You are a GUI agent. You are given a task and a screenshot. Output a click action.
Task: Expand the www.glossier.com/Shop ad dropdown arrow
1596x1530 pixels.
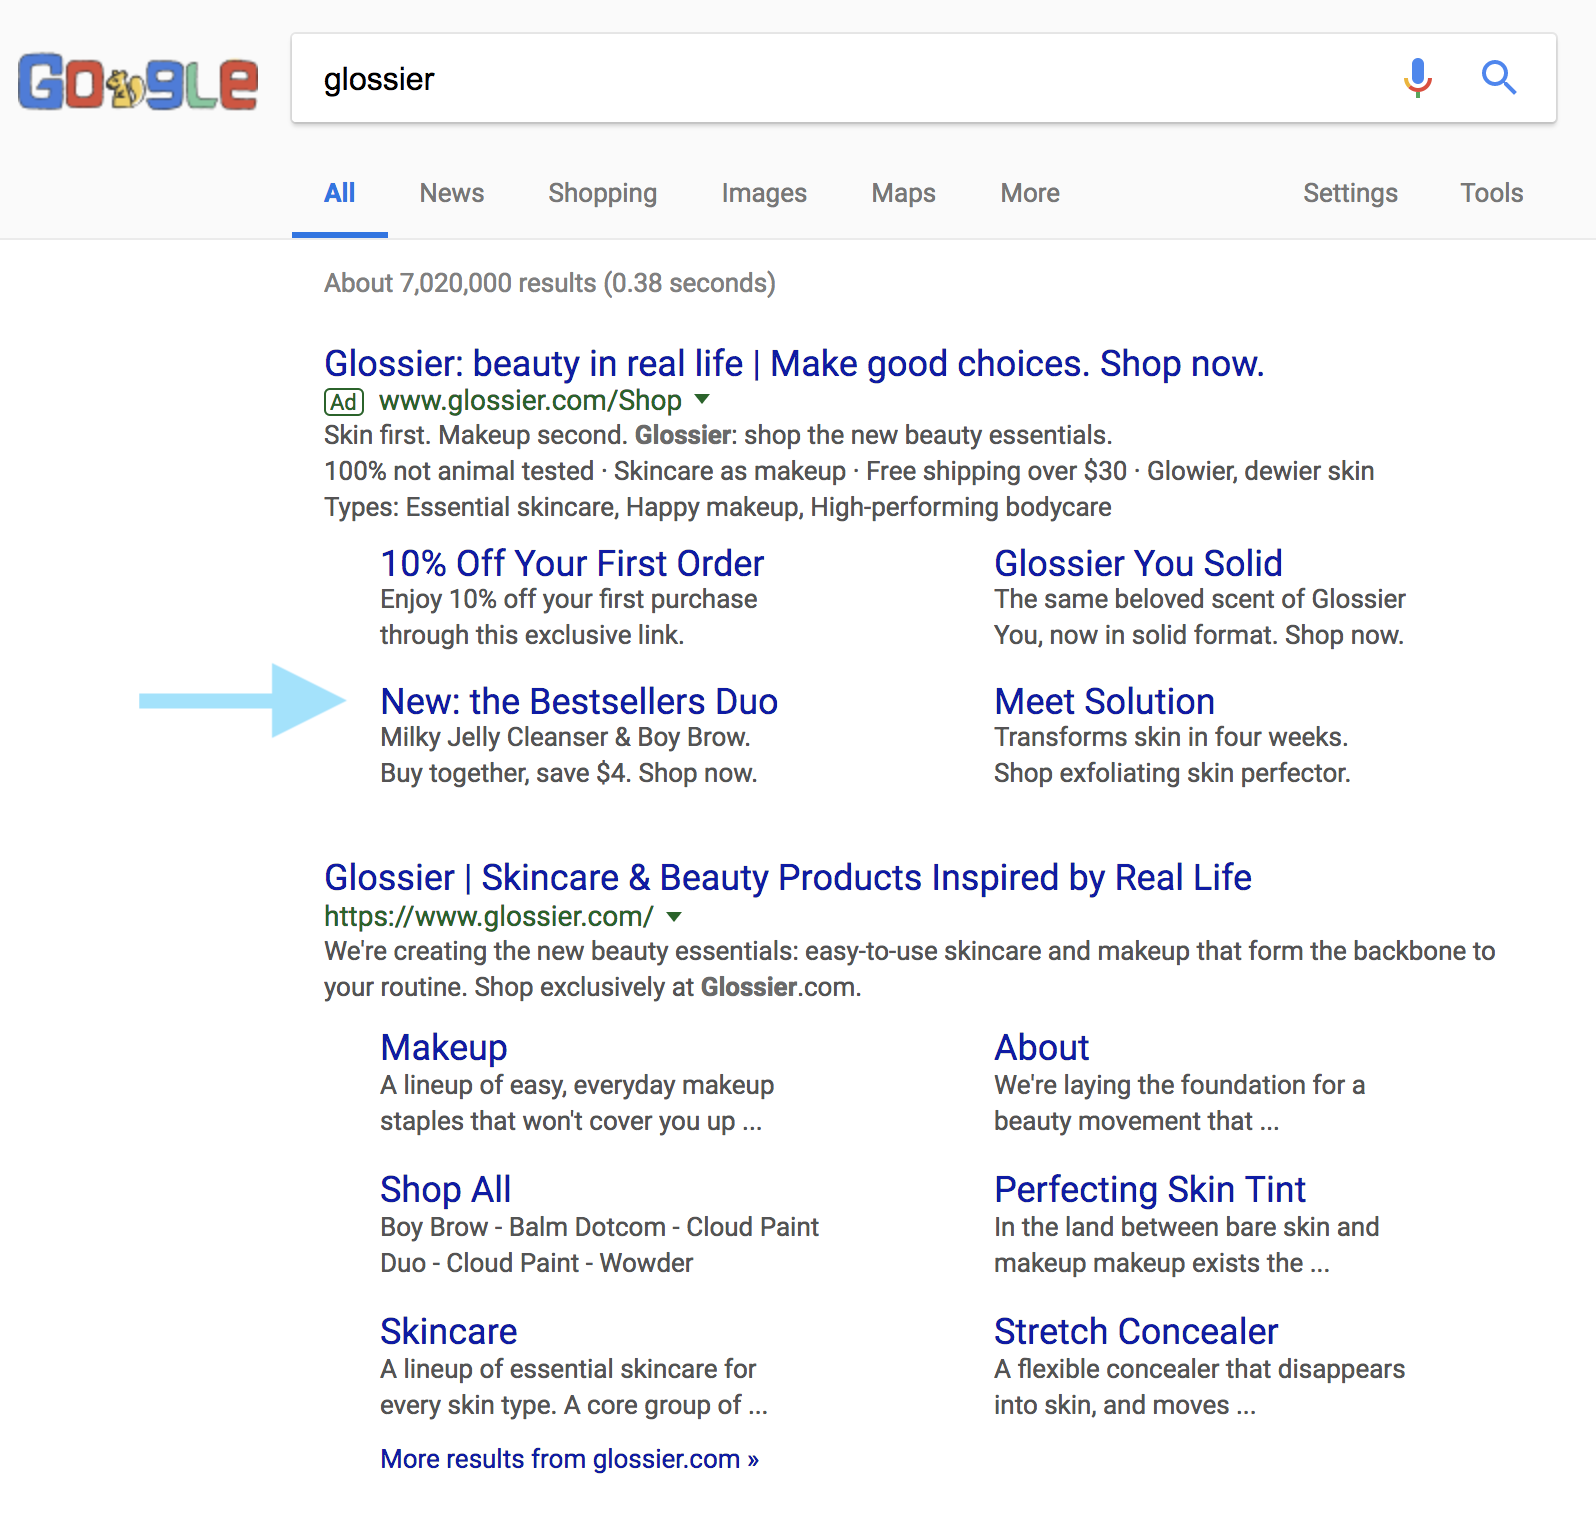tap(702, 399)
